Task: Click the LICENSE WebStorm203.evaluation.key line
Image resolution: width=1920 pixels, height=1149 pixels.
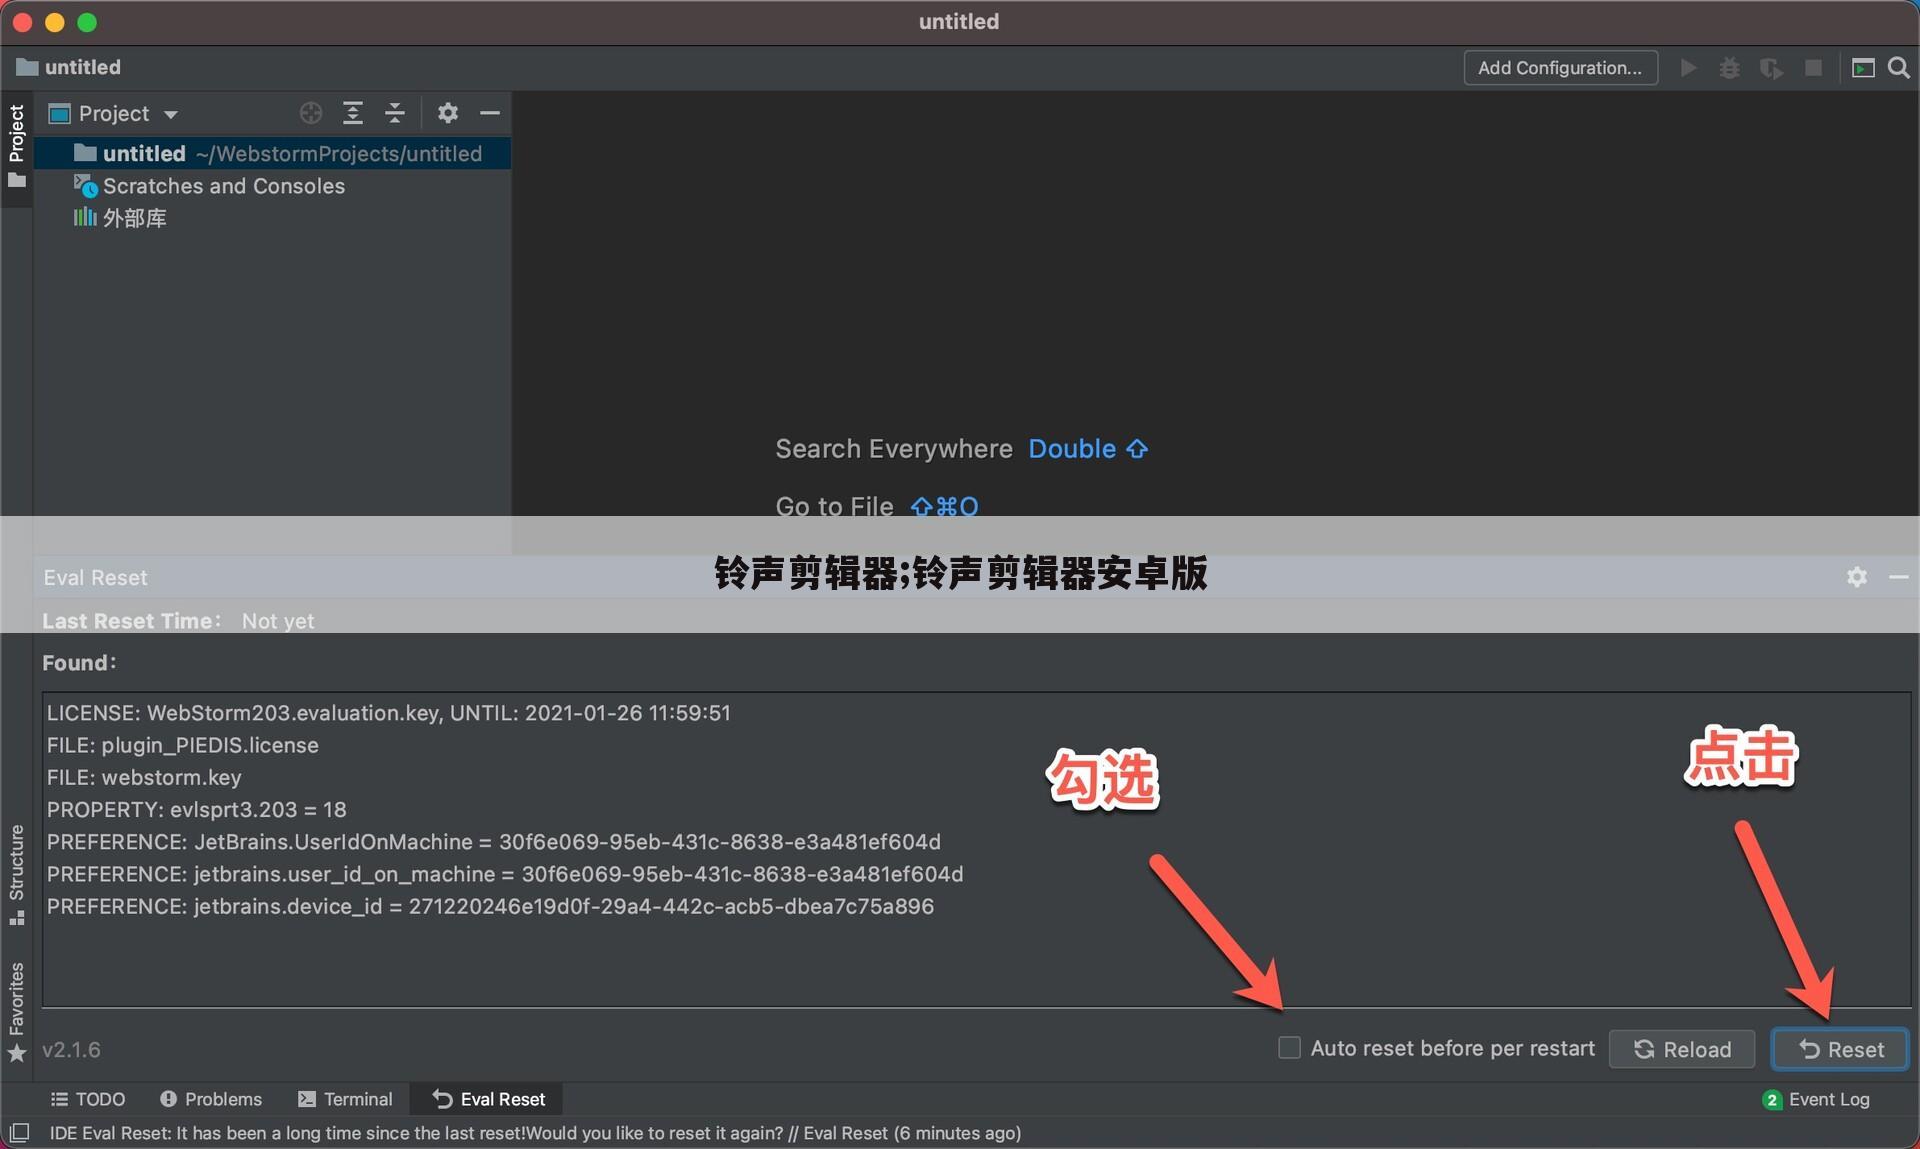Action: (388, 713)
